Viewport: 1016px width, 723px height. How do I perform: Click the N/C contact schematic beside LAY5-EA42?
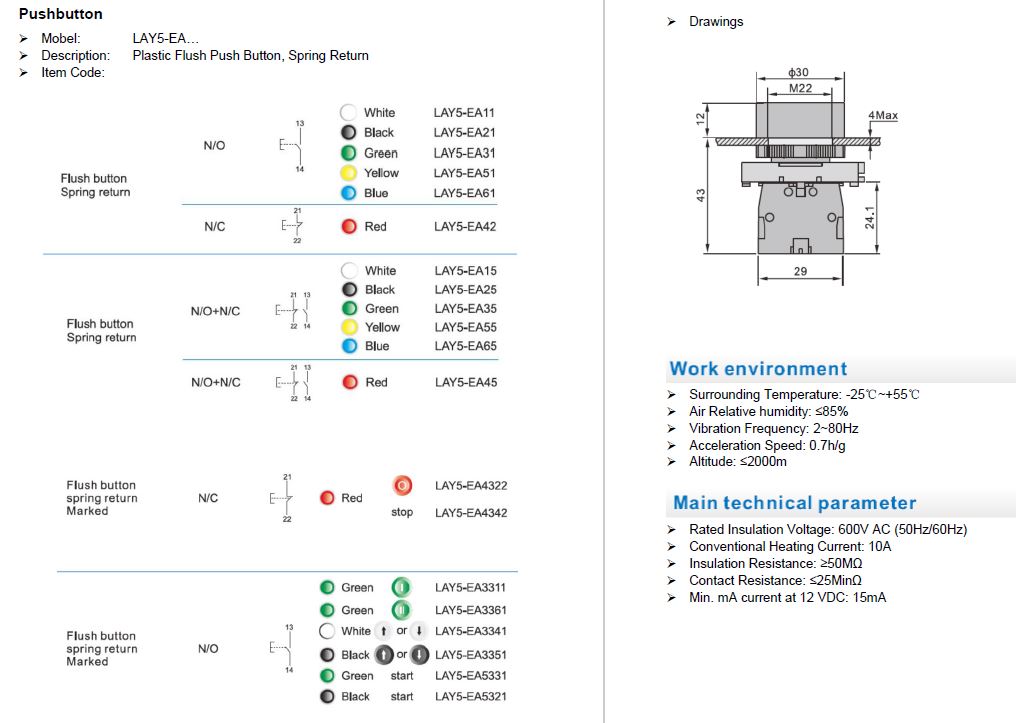(x=290, y=227)
